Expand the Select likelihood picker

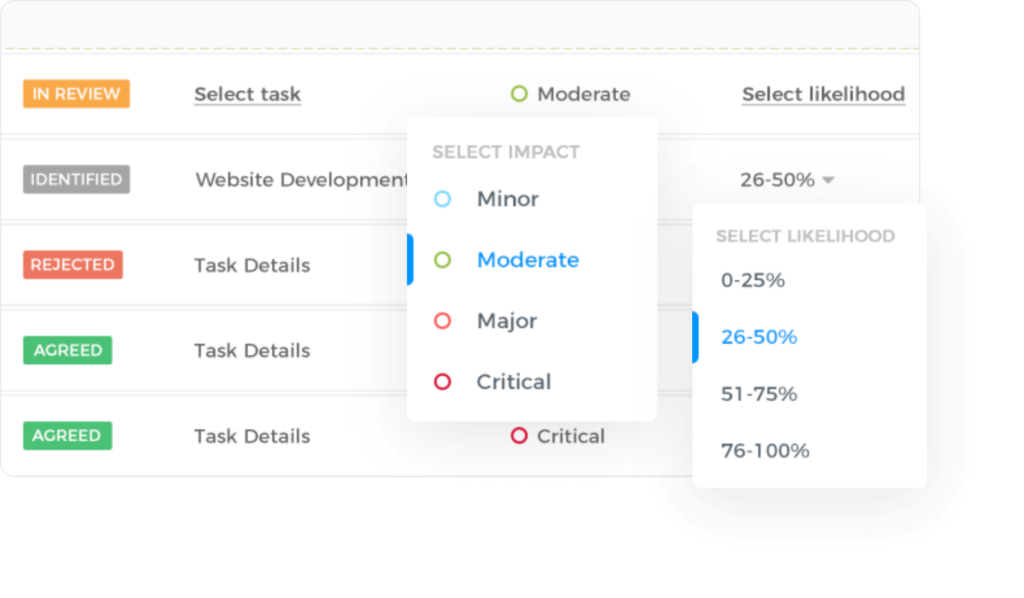click(x=823, y=93)
